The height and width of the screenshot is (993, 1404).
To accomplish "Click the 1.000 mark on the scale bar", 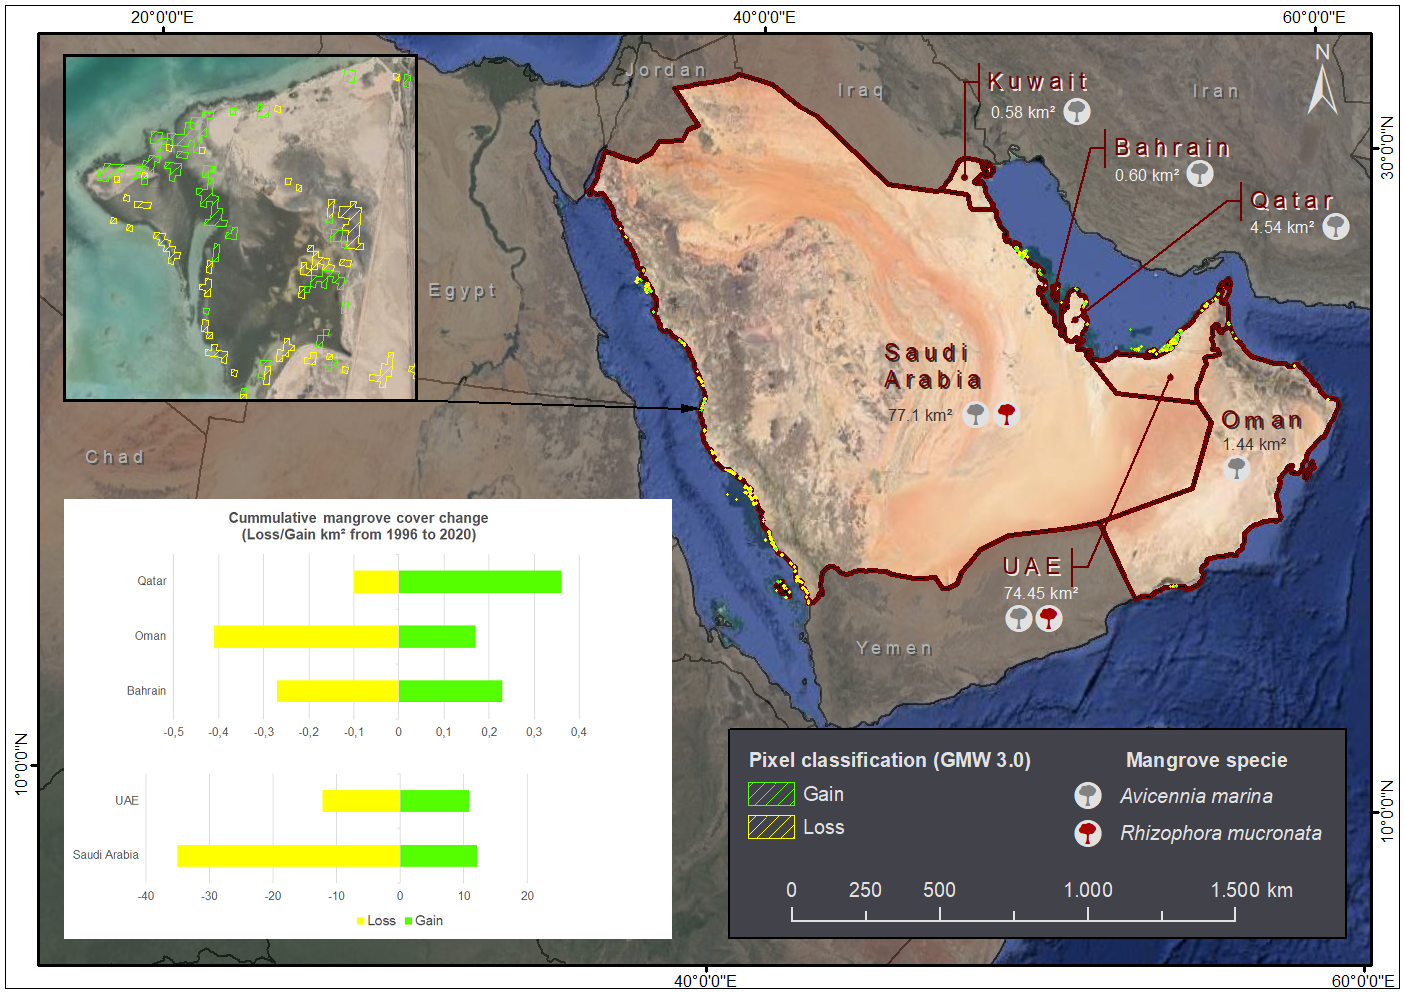I will click(x=1088, y=890).
